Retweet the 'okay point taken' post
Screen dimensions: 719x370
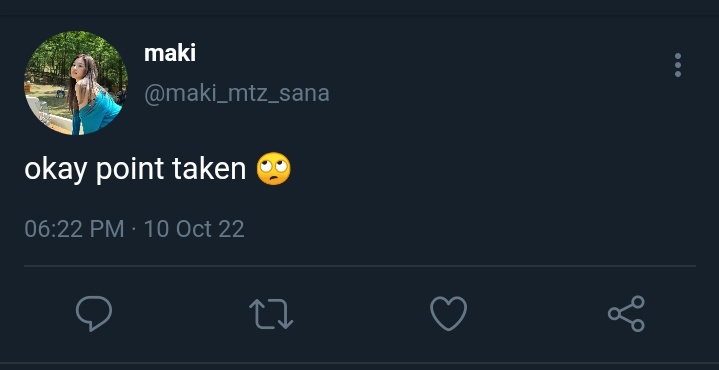point(271,314)
